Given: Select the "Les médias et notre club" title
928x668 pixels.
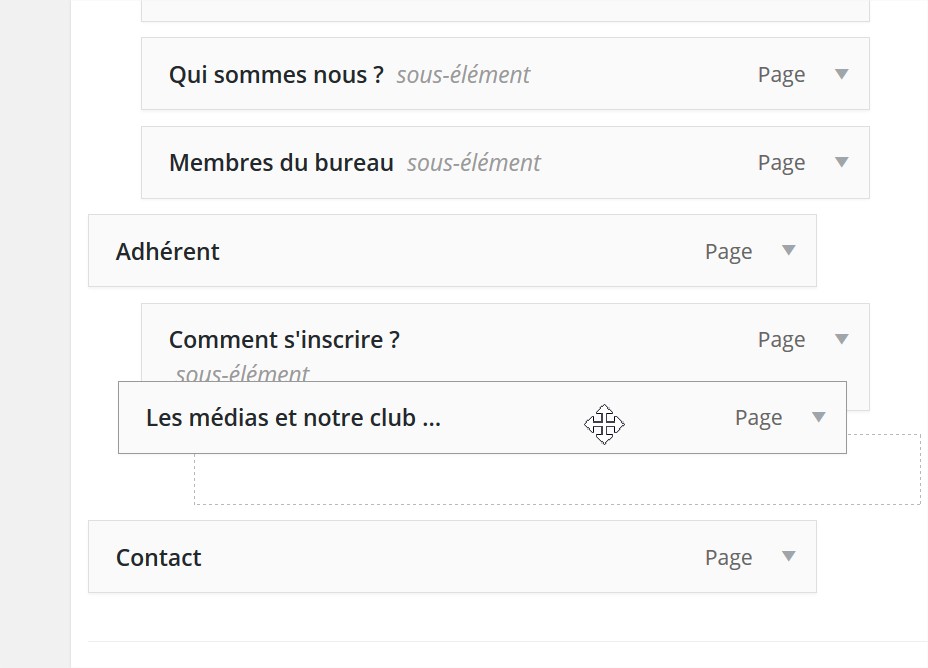Looking at the screenshot, I should coord(293,418).
